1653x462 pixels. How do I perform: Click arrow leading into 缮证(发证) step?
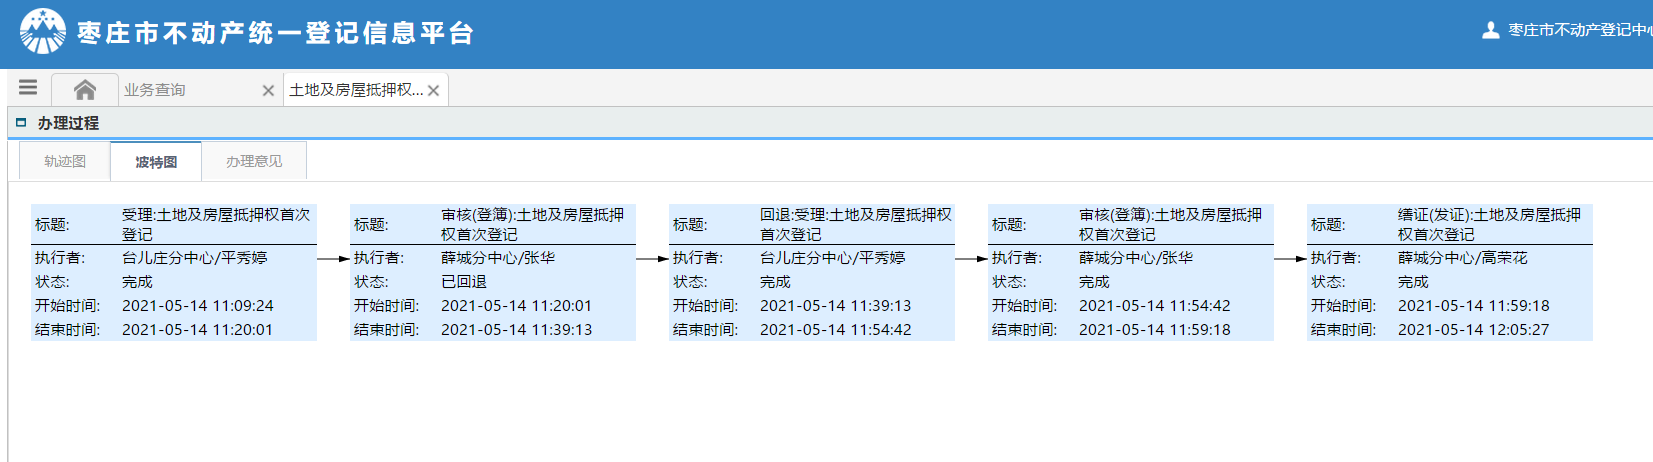point(1290,258)
